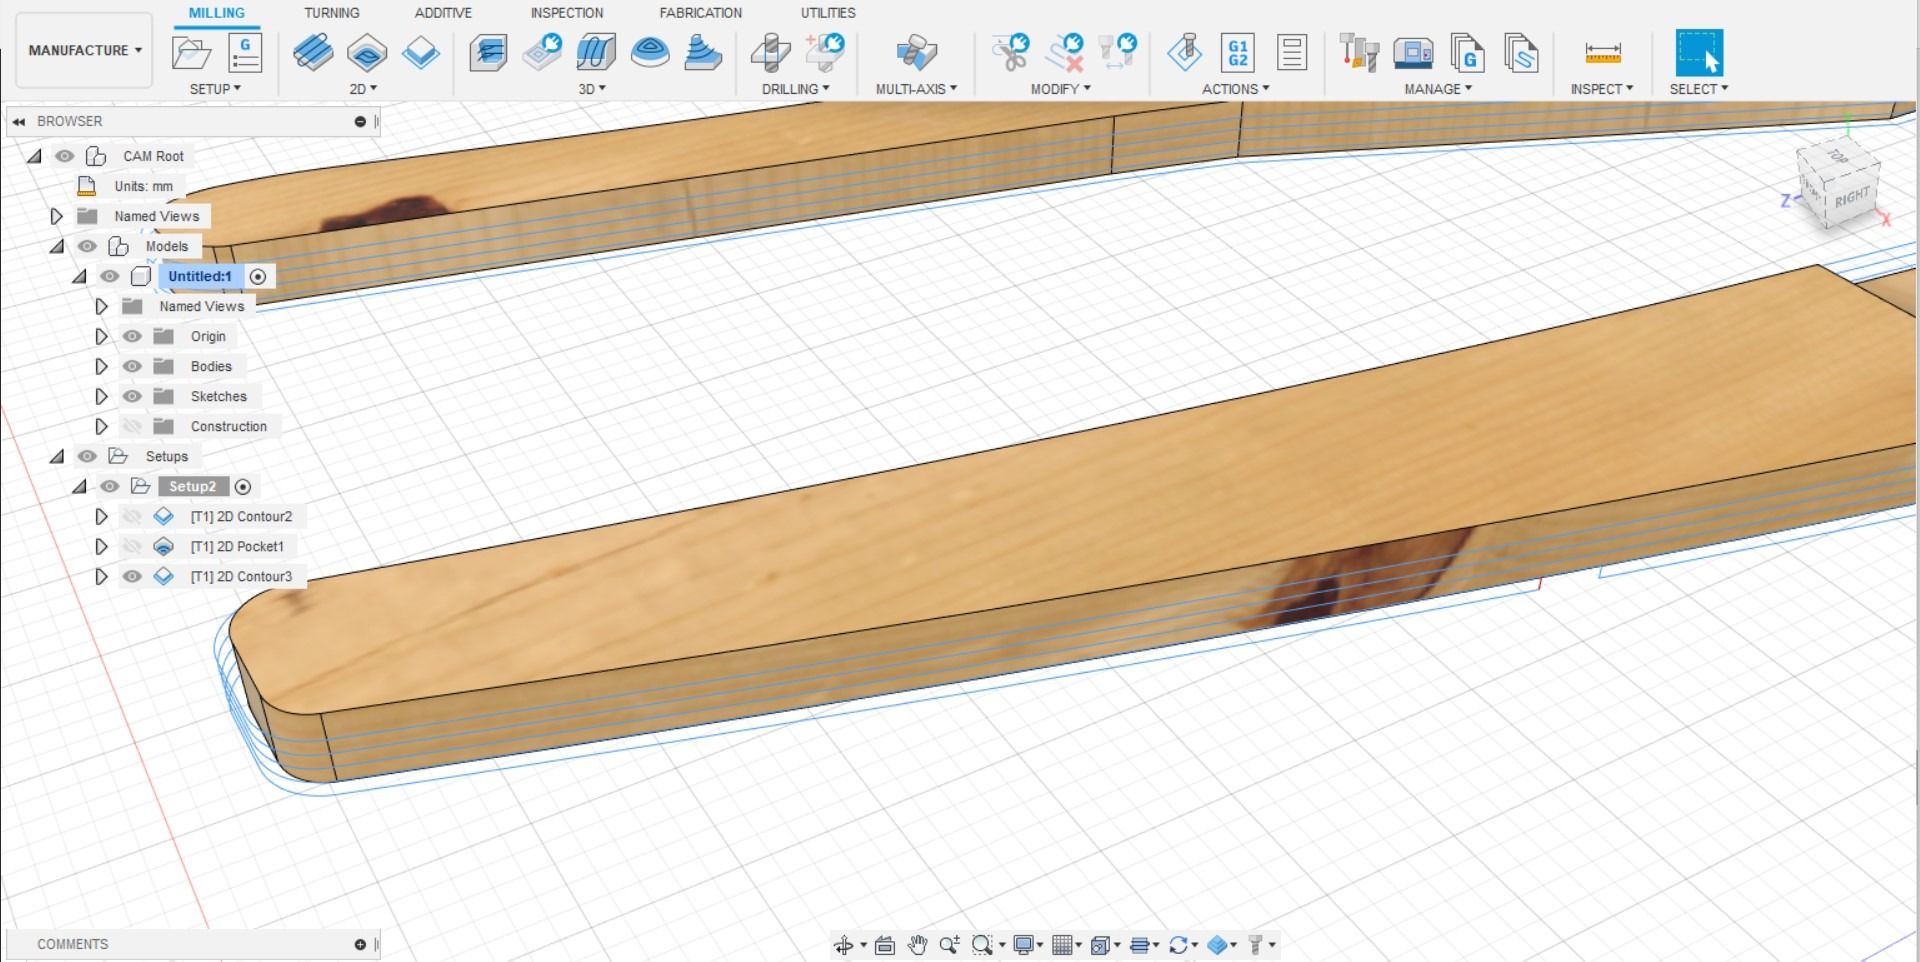Screen dimensions: 1920x962
Task: Click the G1 G2 Post Process icon
Action: coord(1238,52)
